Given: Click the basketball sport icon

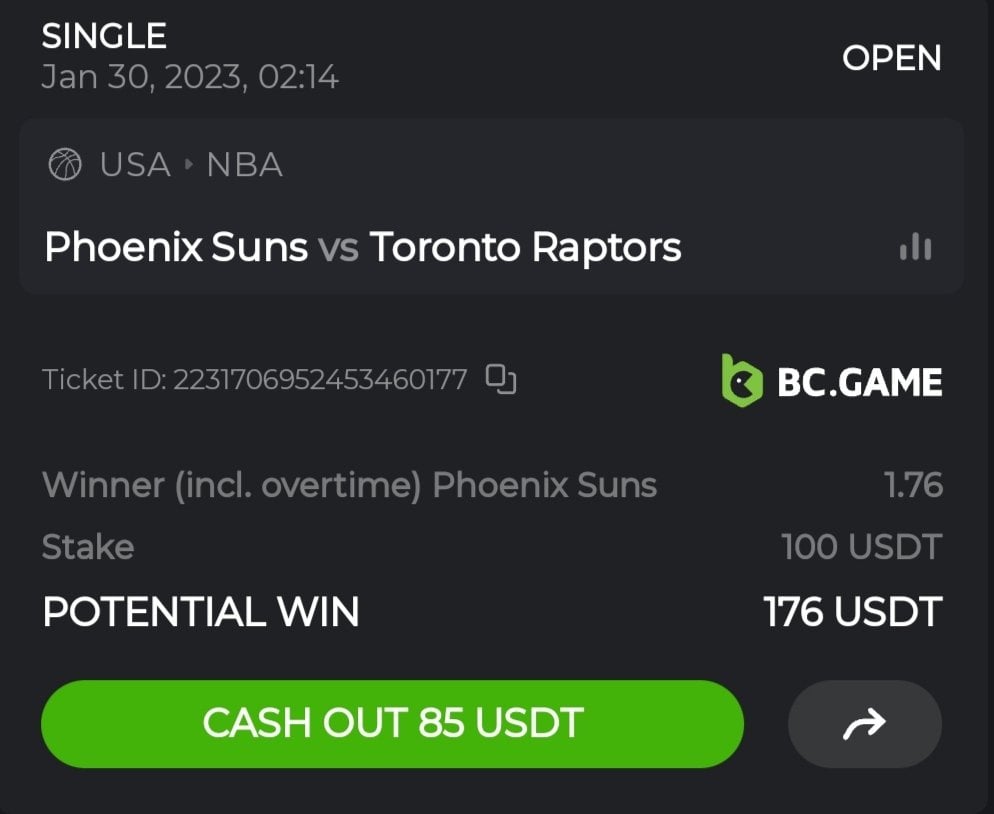Looking at the screenshot, I should click(x=65, y=165).
